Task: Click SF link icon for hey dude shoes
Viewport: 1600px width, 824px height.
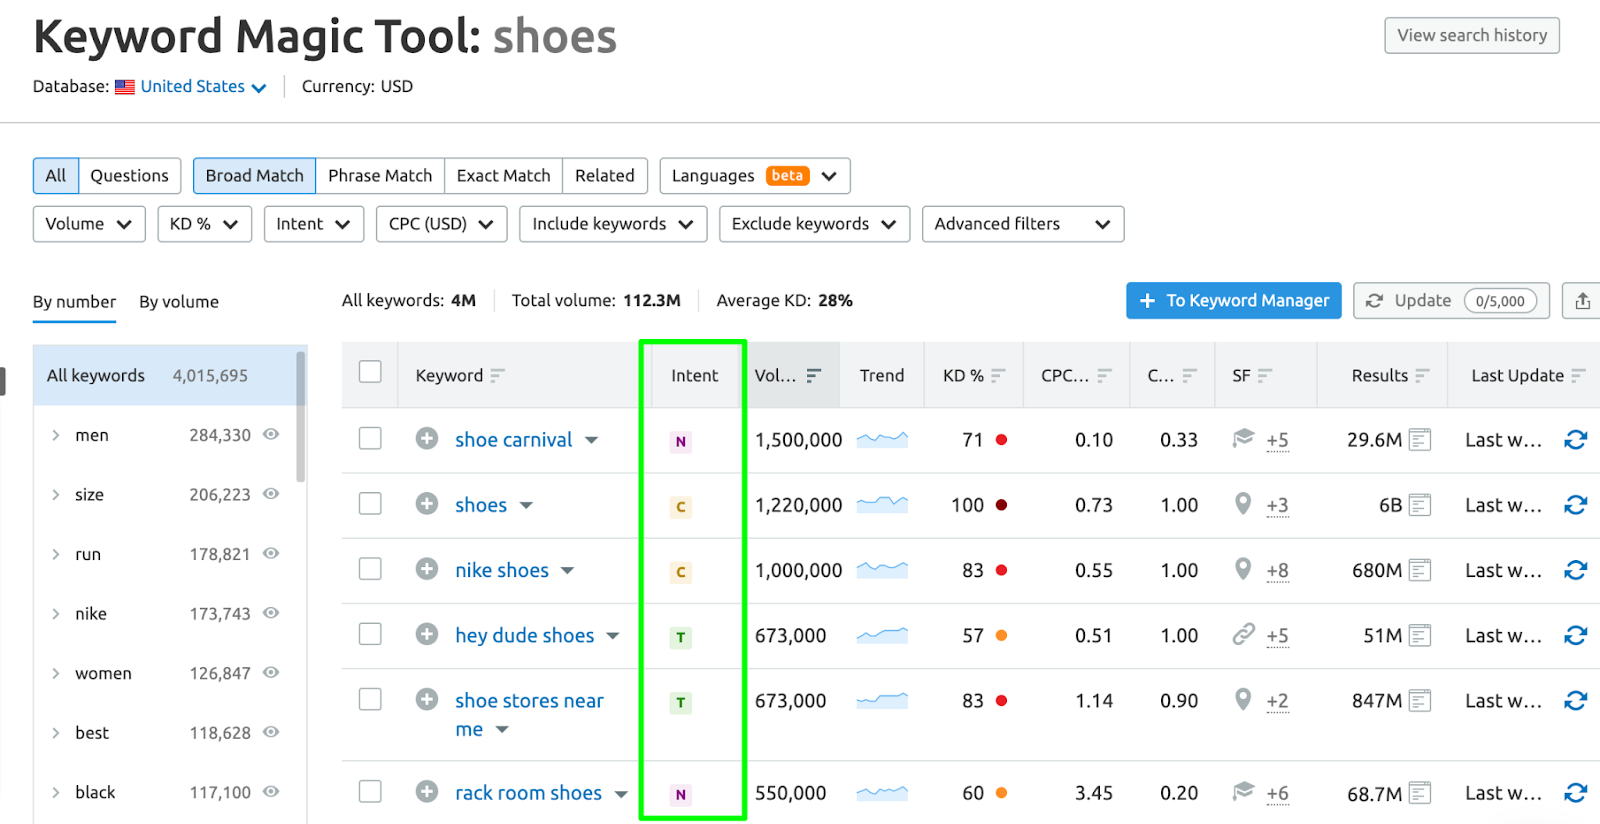Action: (1243, 634)
